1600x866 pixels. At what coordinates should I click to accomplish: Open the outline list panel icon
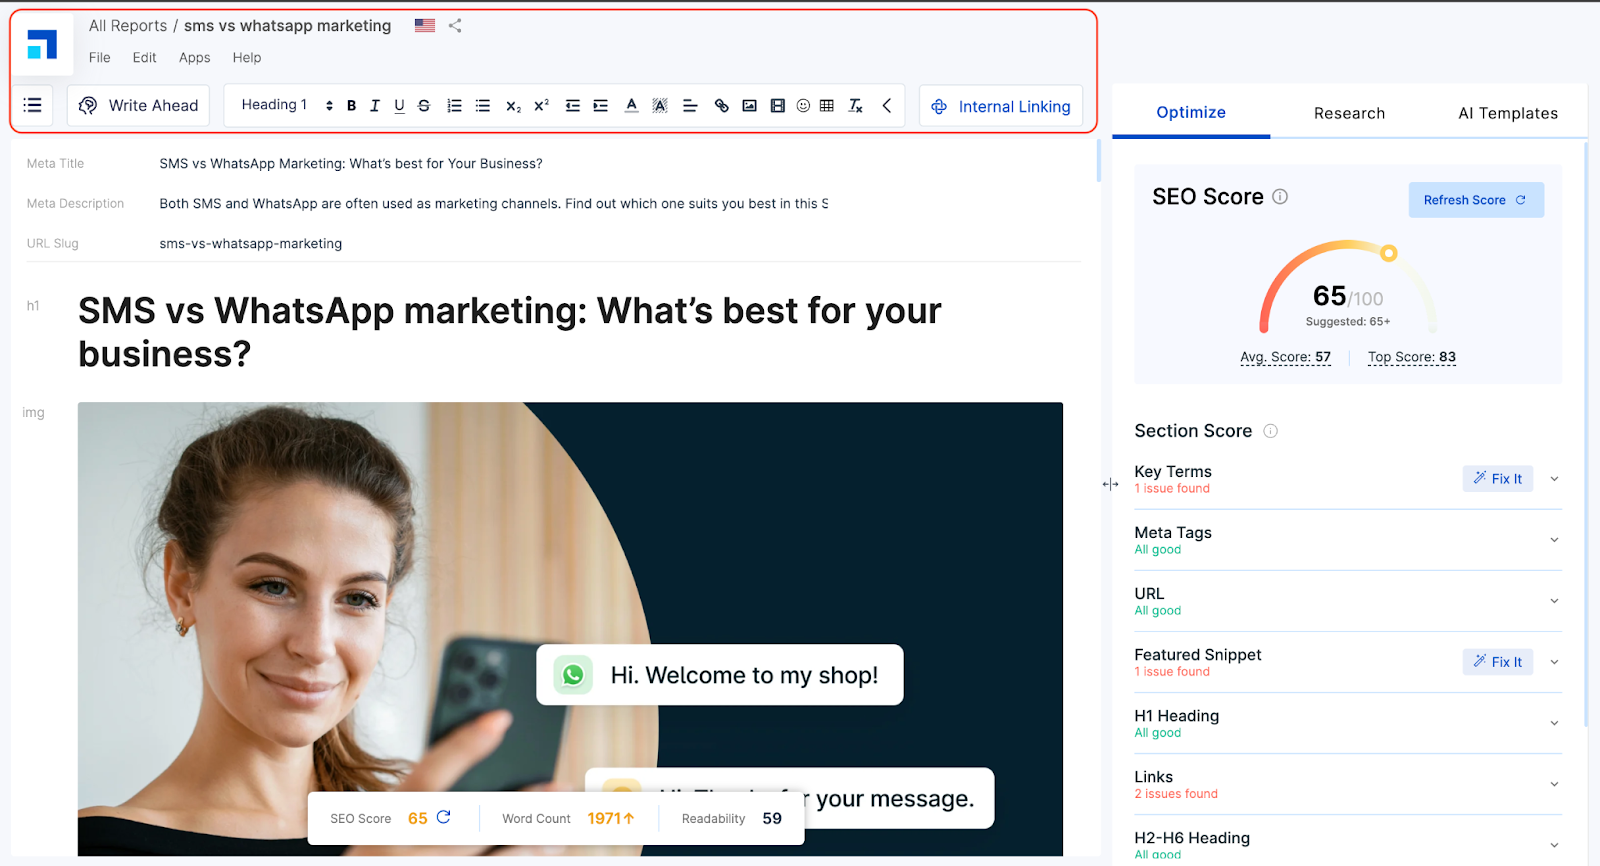pos(32,105)
